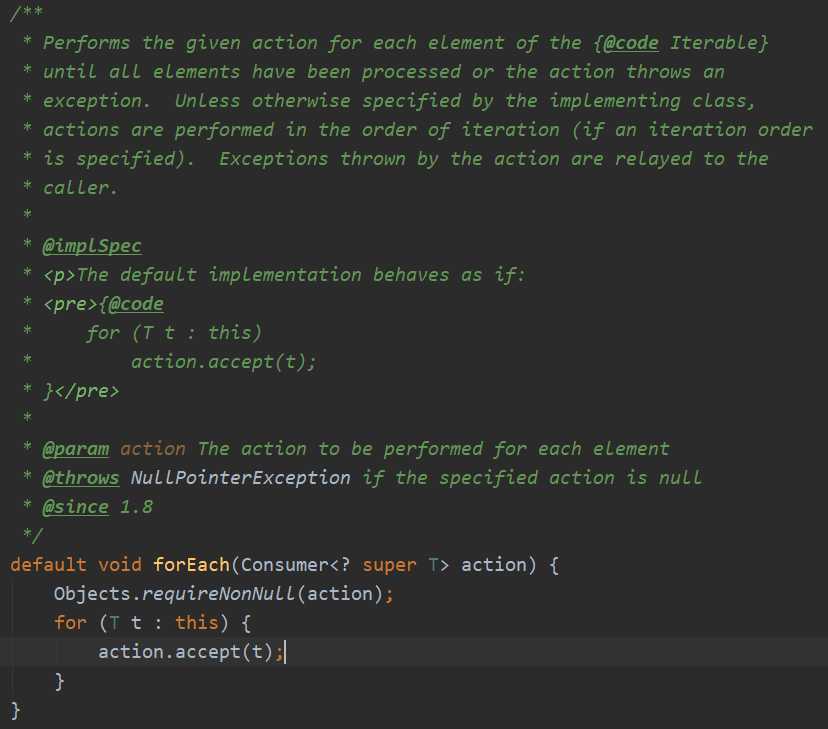Click the 1.8 version in the @since line

(136, 507)
